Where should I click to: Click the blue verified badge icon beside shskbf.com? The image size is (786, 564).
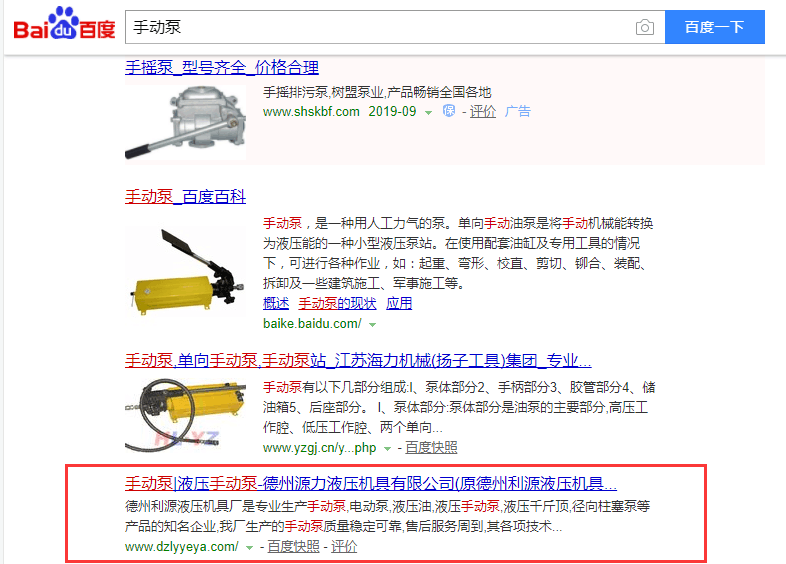pos(449,111)
